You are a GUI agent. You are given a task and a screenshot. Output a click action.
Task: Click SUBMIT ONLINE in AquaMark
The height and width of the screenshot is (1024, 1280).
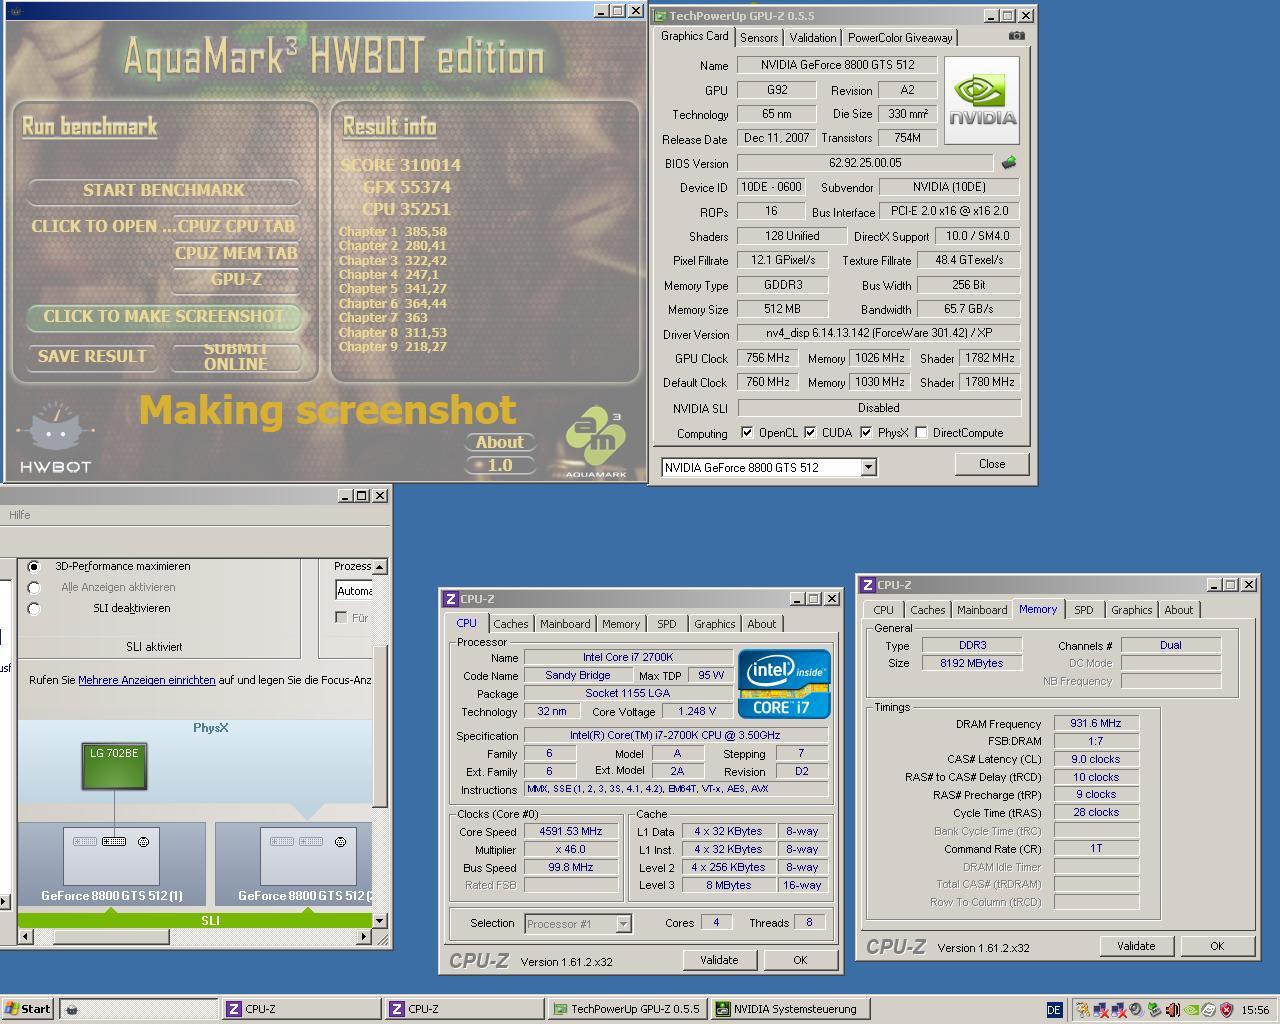tap(235, 357)
